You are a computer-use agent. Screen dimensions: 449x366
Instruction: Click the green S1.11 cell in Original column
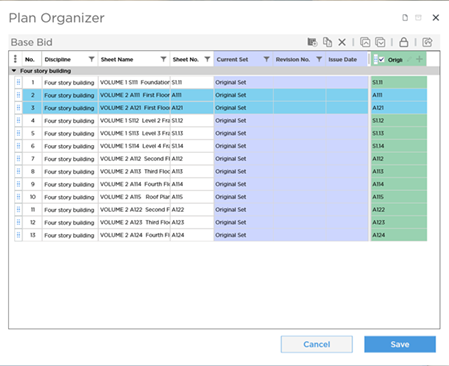click(x=399, y=82)
